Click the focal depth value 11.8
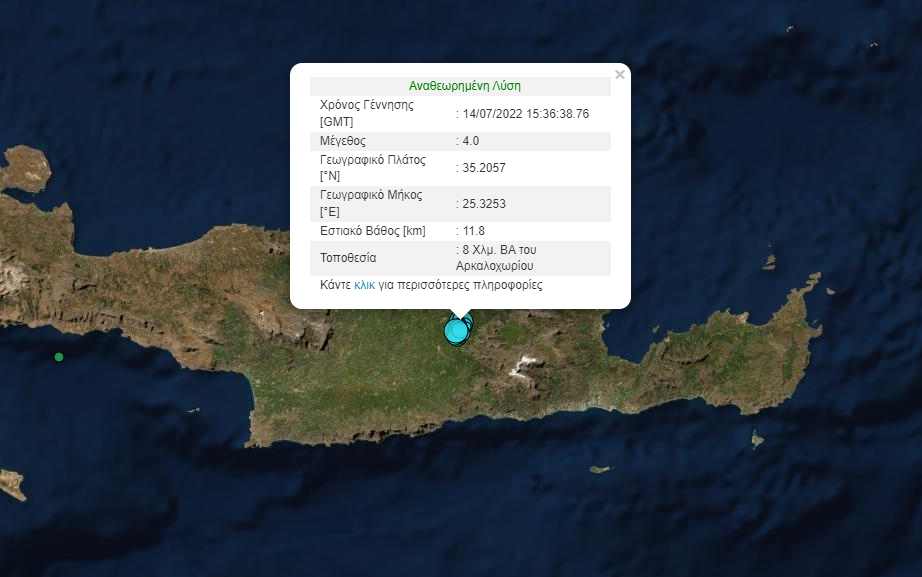 click(x=473, y=231)
